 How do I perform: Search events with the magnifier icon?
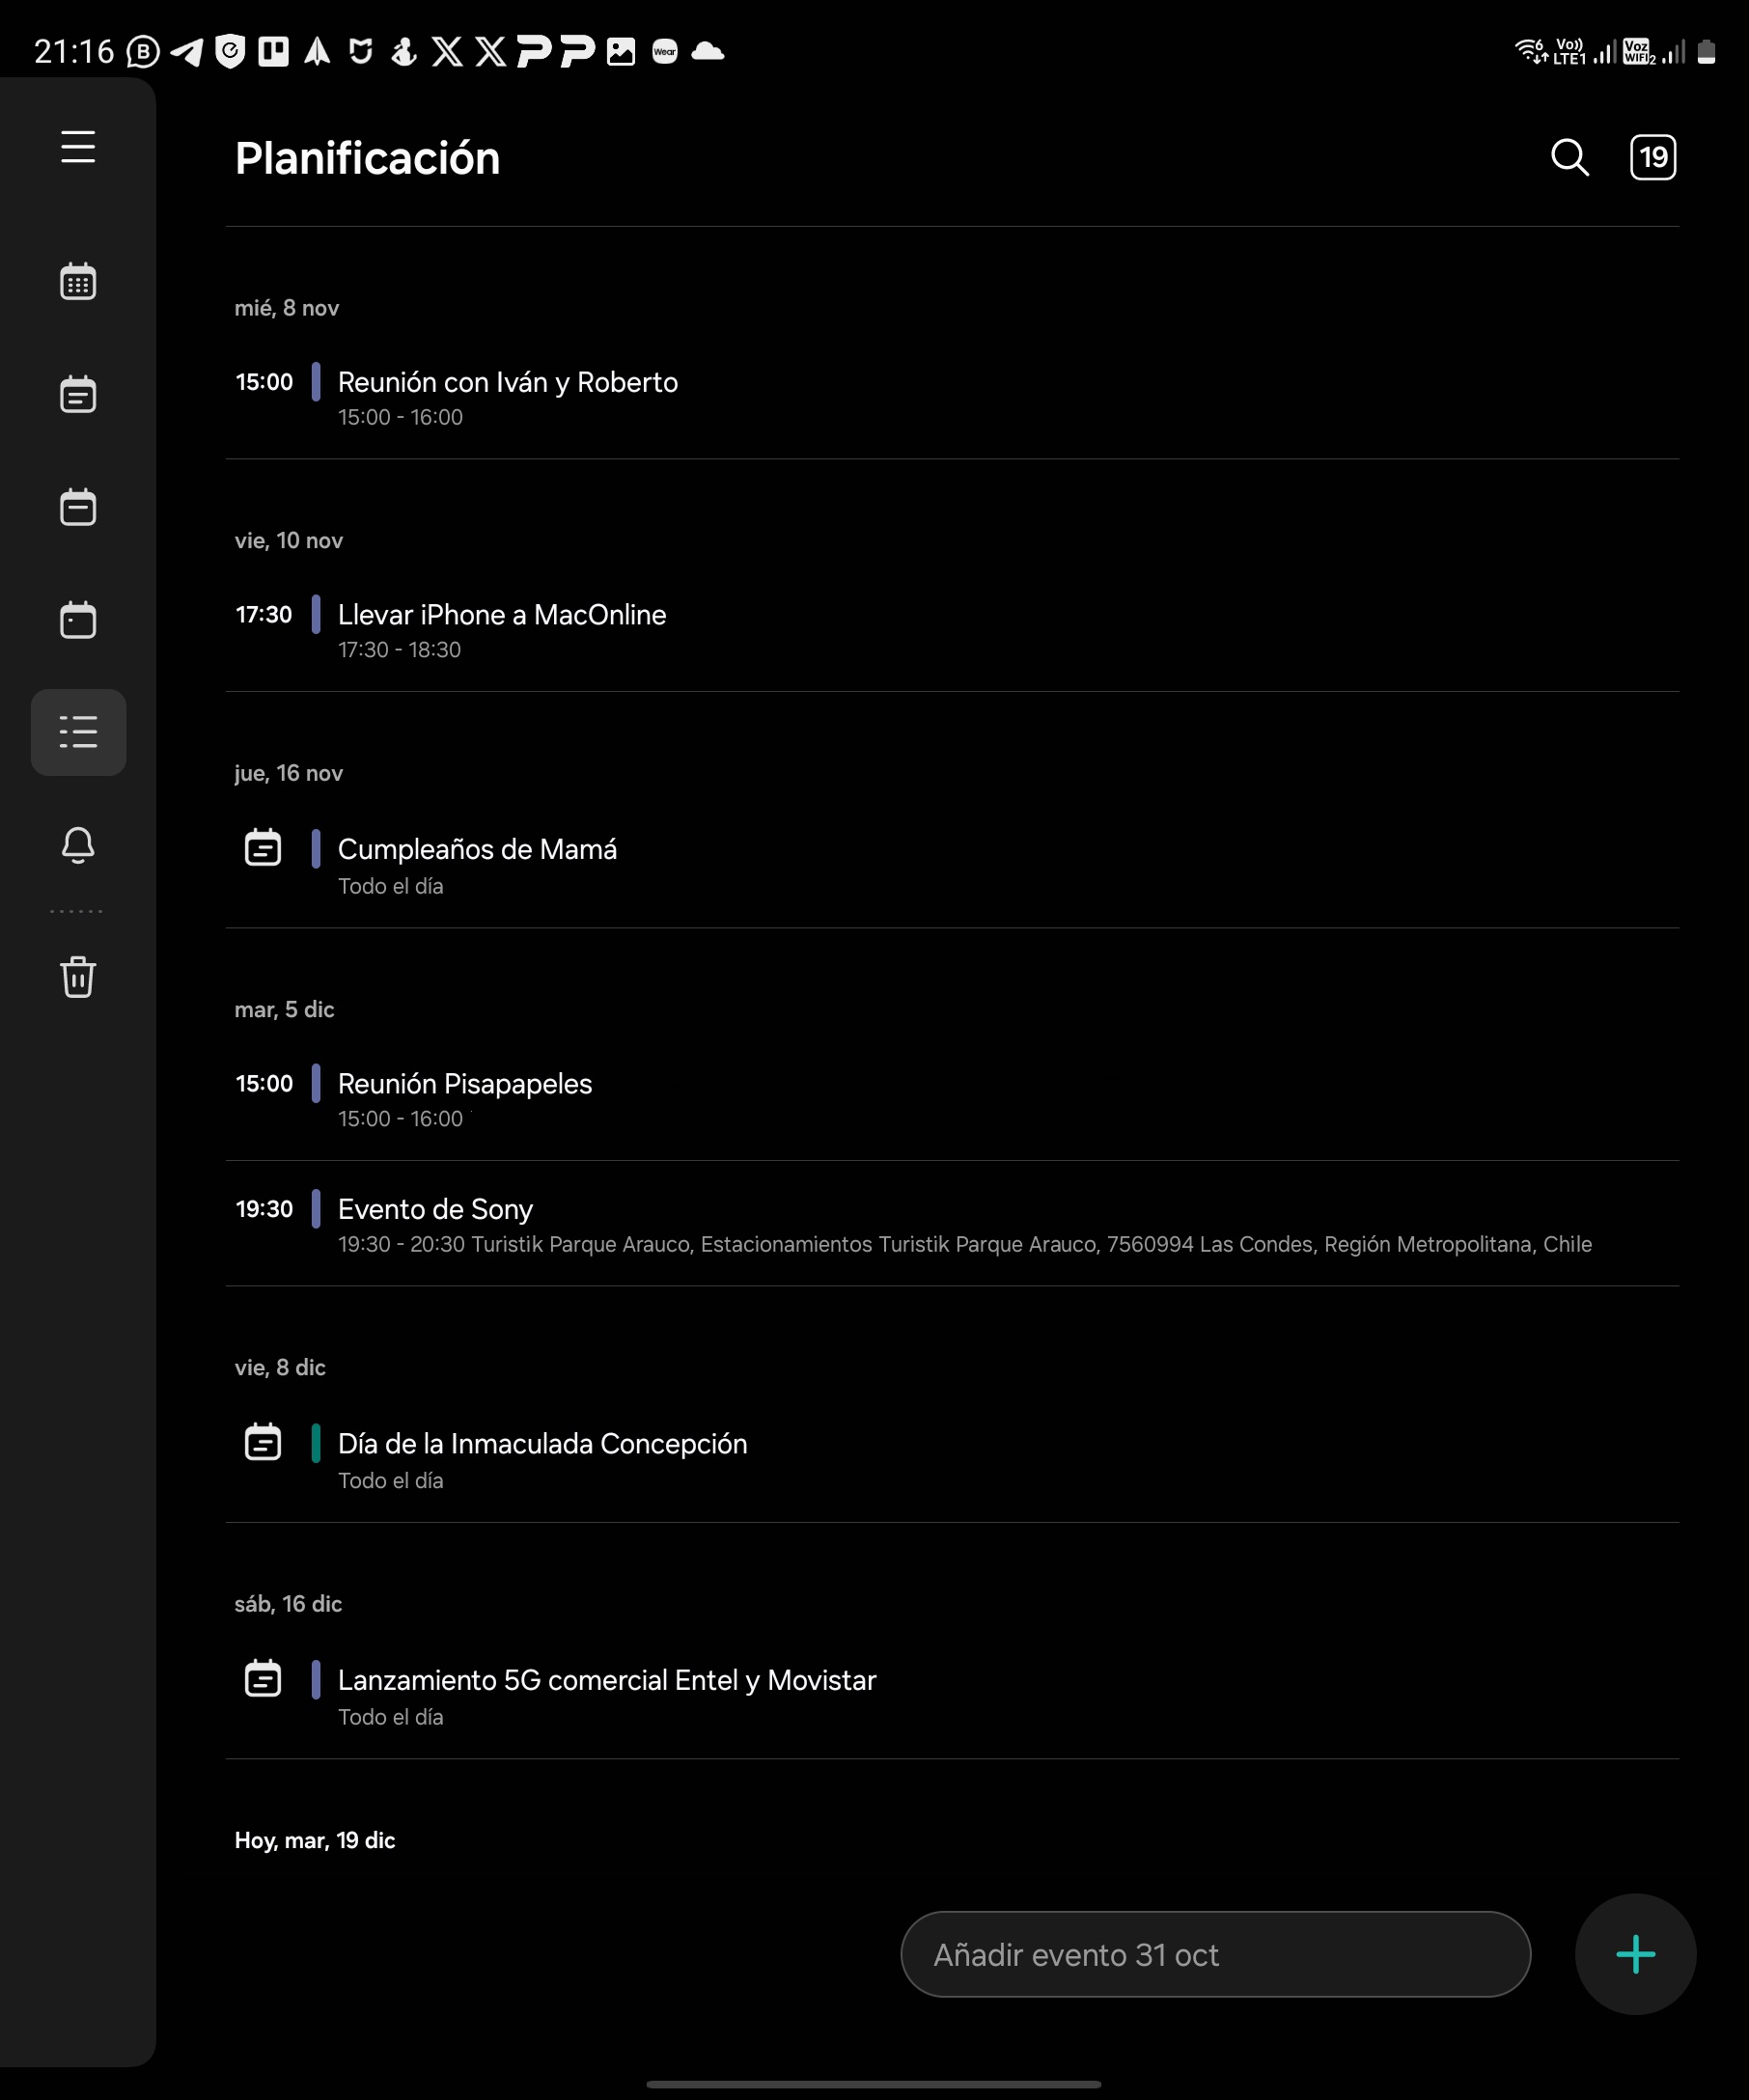(1570, 157)
